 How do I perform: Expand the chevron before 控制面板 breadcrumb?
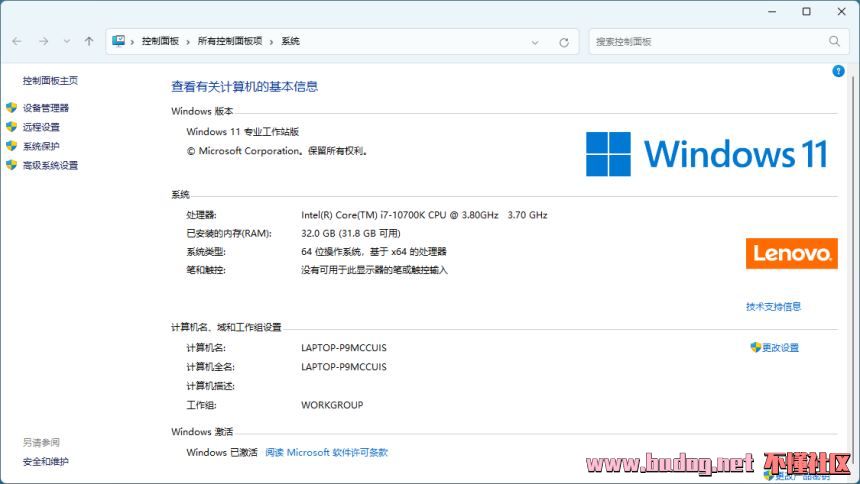132,42
